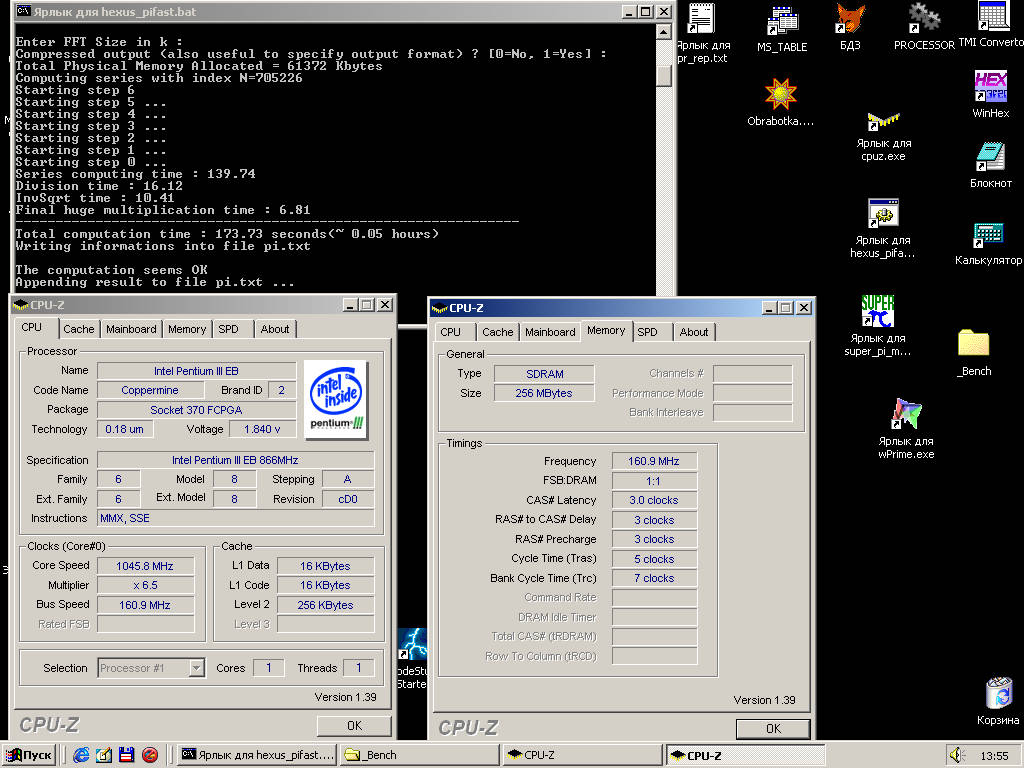Click the Code Name Coppermine value
This screenshot has height=768, width=1024.
[x=150, y=390]
